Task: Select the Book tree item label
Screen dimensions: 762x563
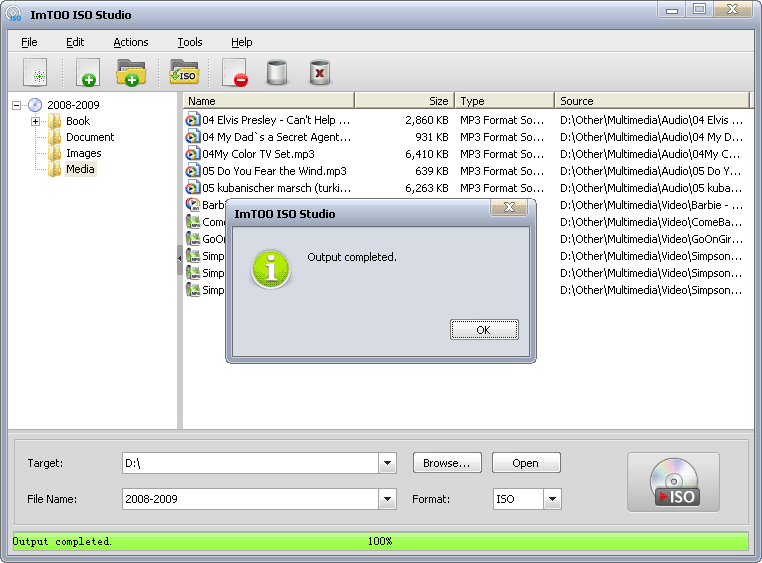Action: [x=78, y=121]
